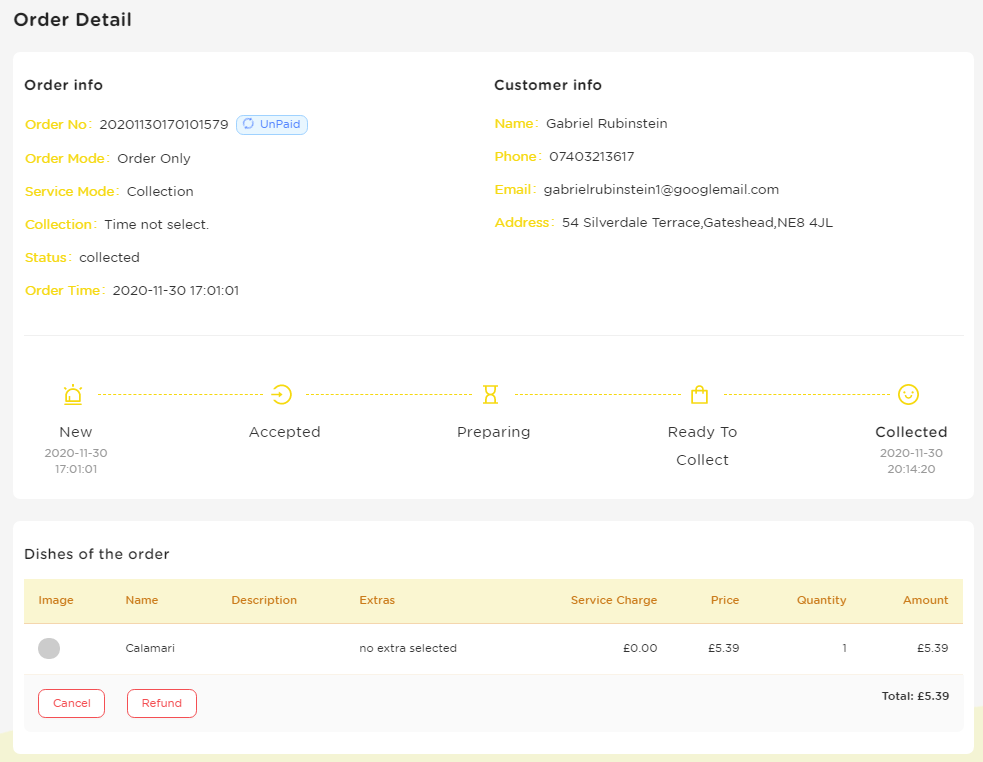Screen dimensions: 983x762
Task: Click the order time 2020-11-30 17:01:01
Action: click(x=176, y=290)
